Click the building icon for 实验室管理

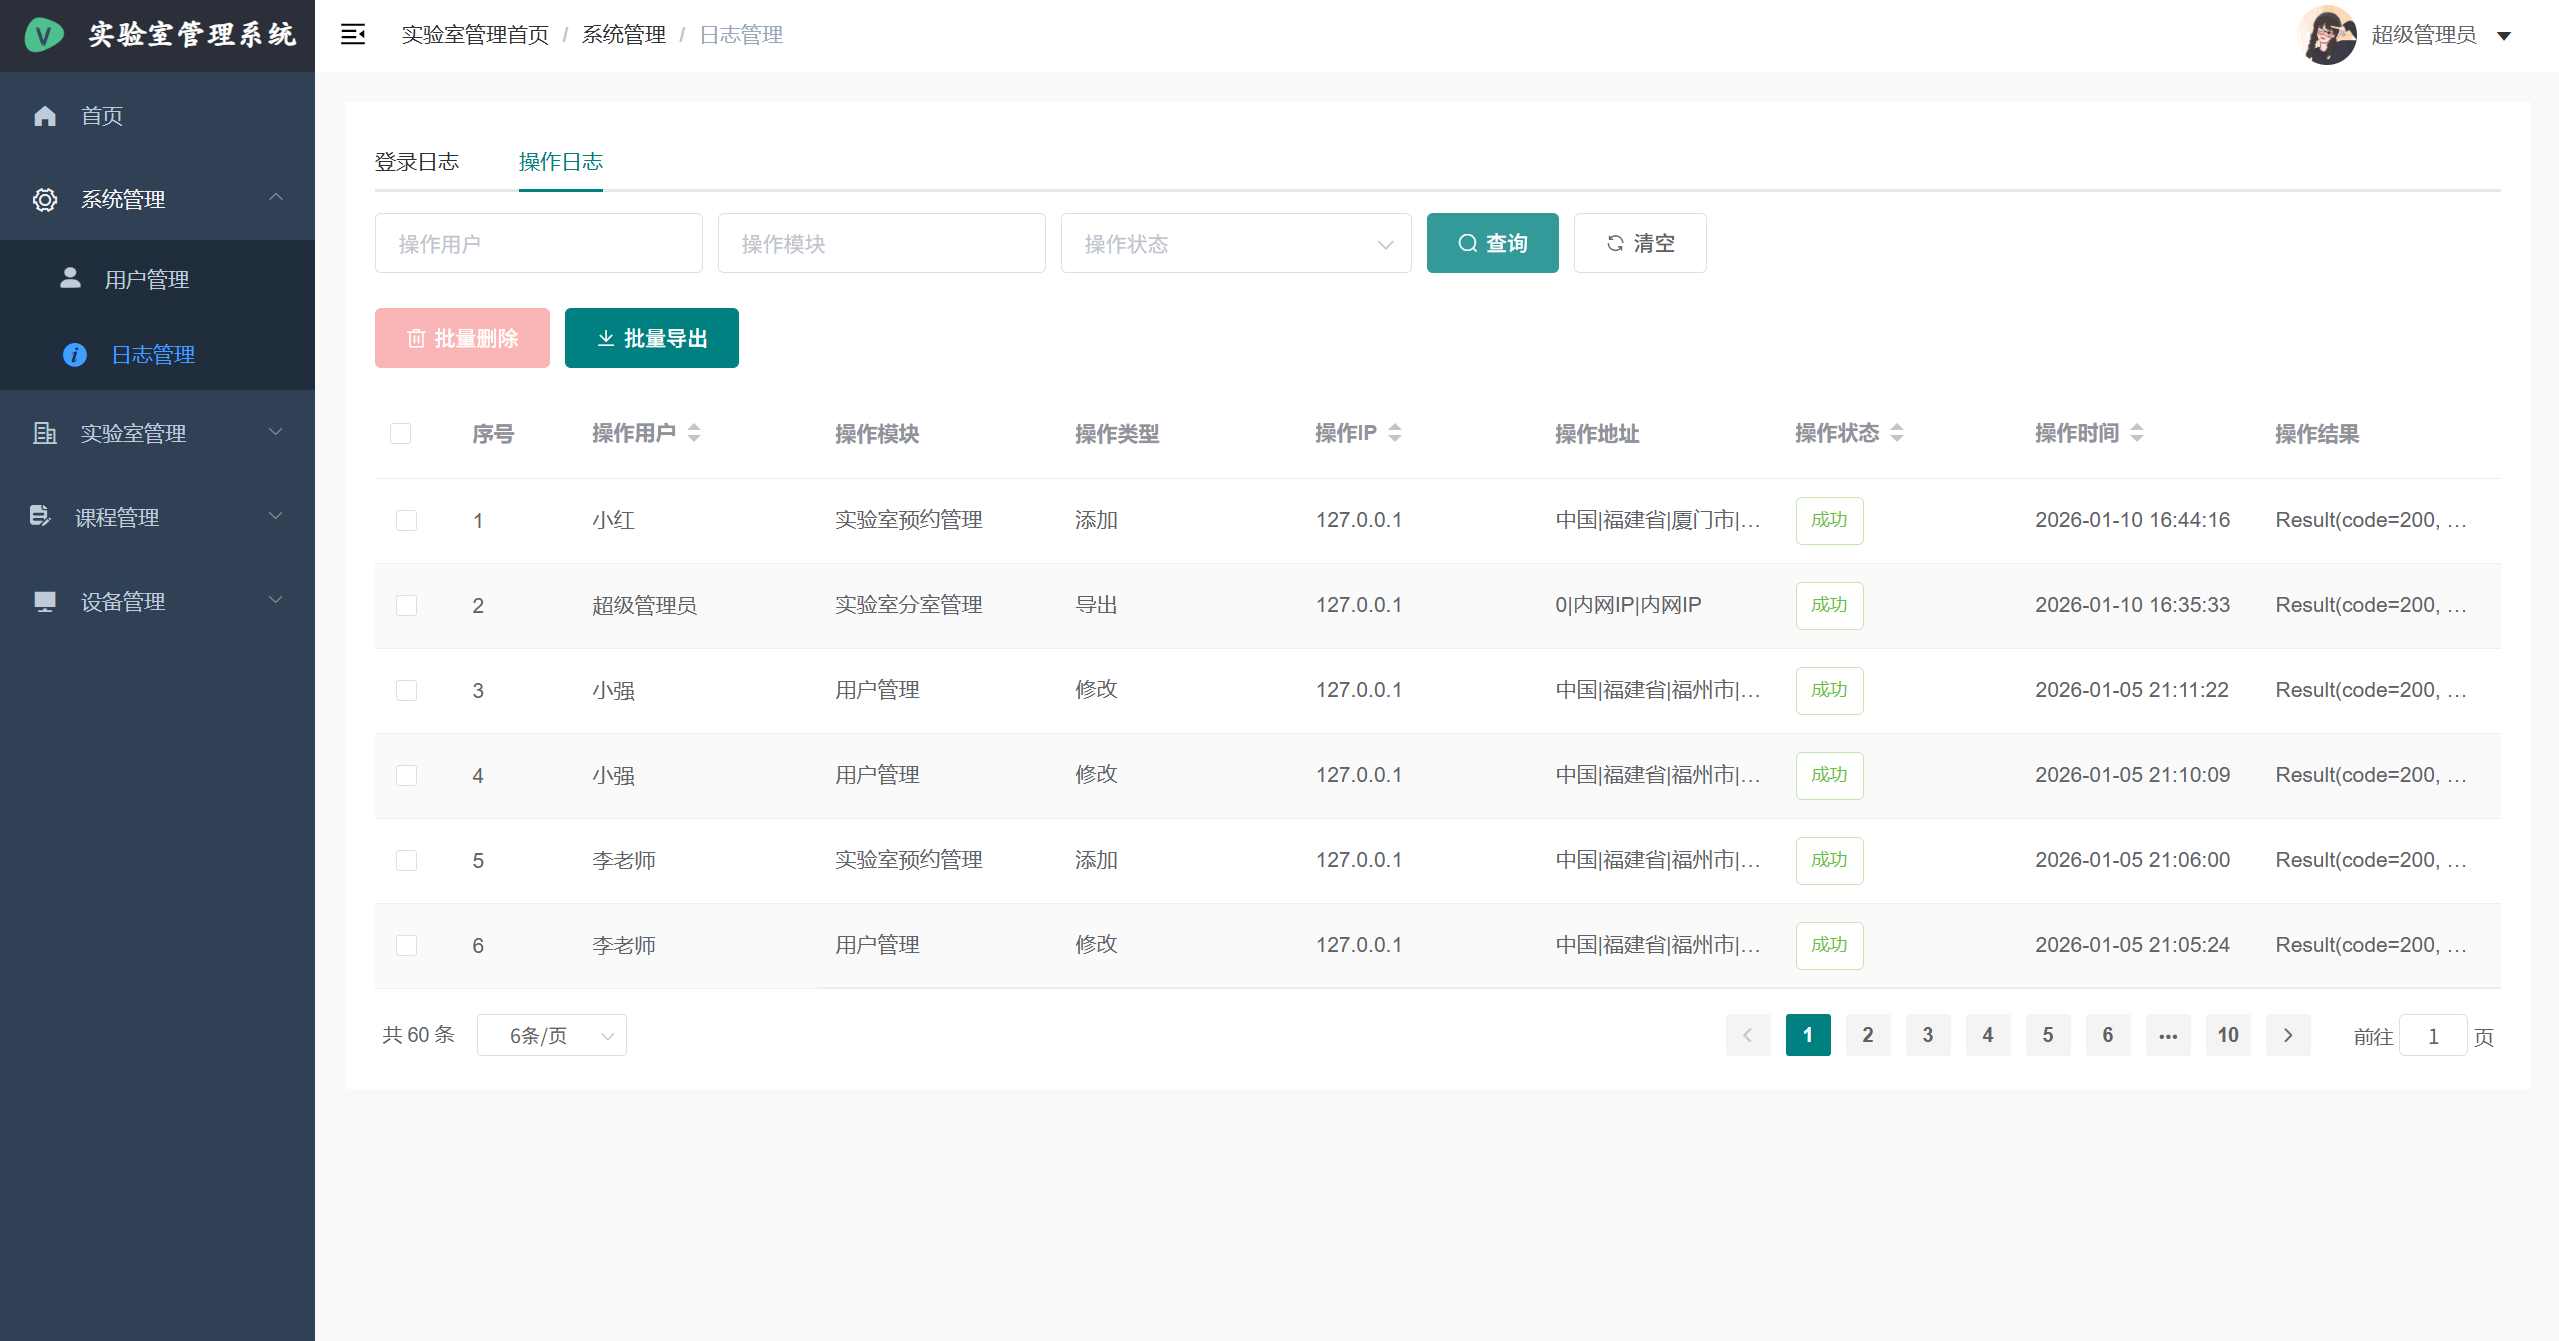45,433
